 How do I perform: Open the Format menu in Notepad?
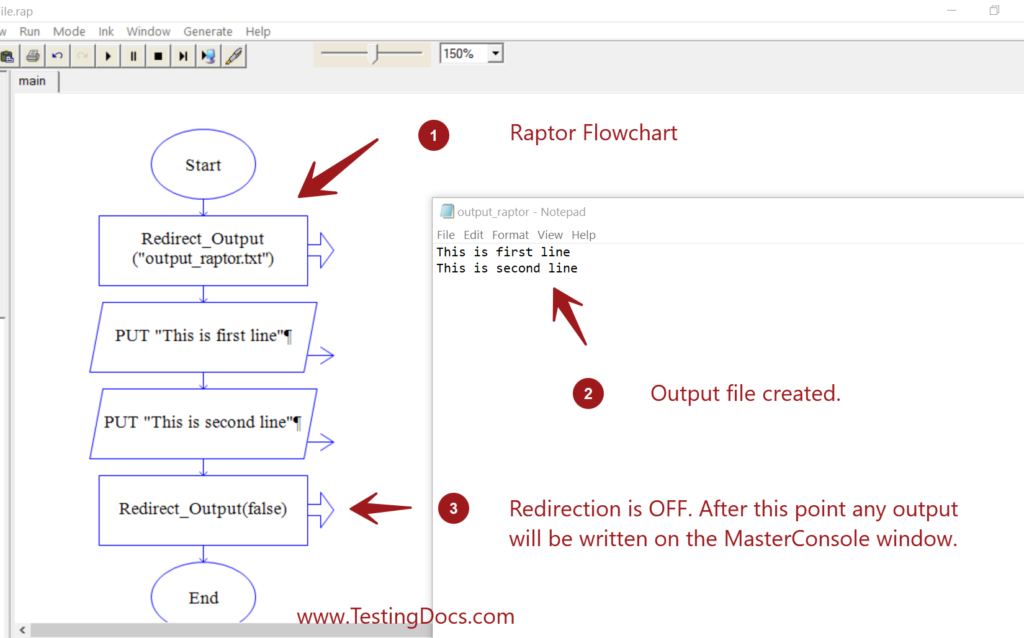tap(510, 235)
